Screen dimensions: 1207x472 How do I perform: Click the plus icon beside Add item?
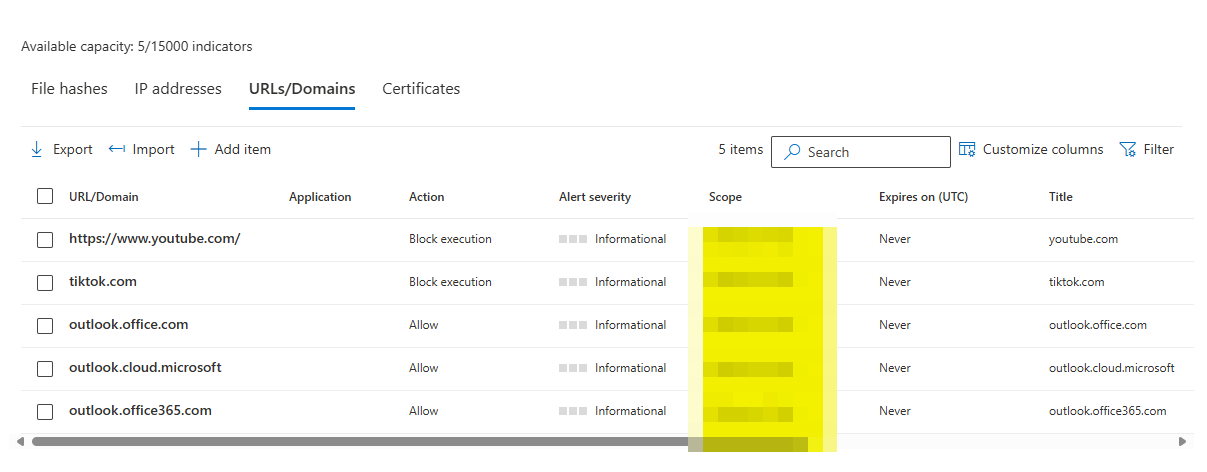pyautogui.click(x=198, y=149)
